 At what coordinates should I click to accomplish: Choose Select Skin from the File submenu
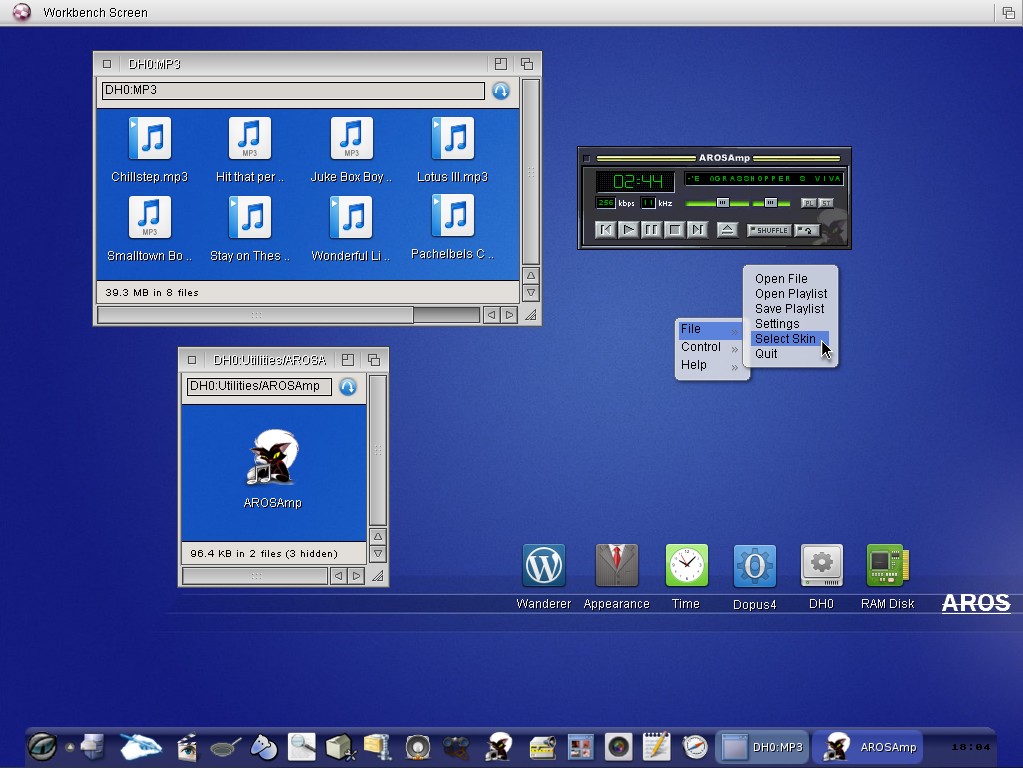point(785,339)
